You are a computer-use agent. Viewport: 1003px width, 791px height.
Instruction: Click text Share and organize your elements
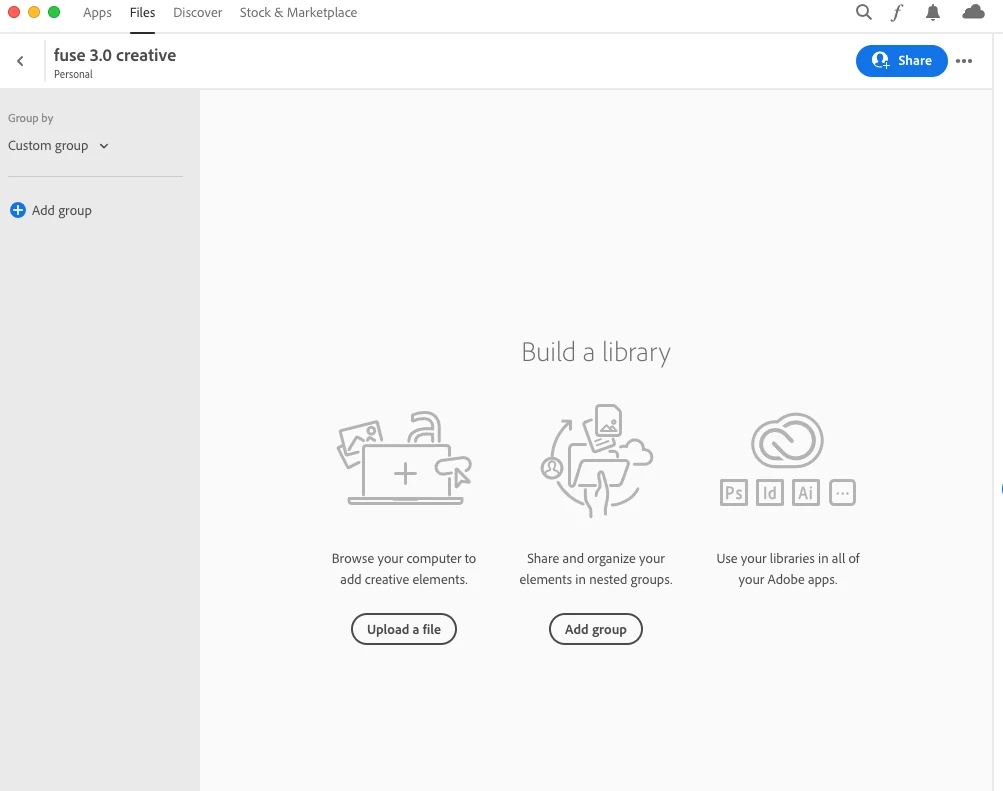coord(596,568)
